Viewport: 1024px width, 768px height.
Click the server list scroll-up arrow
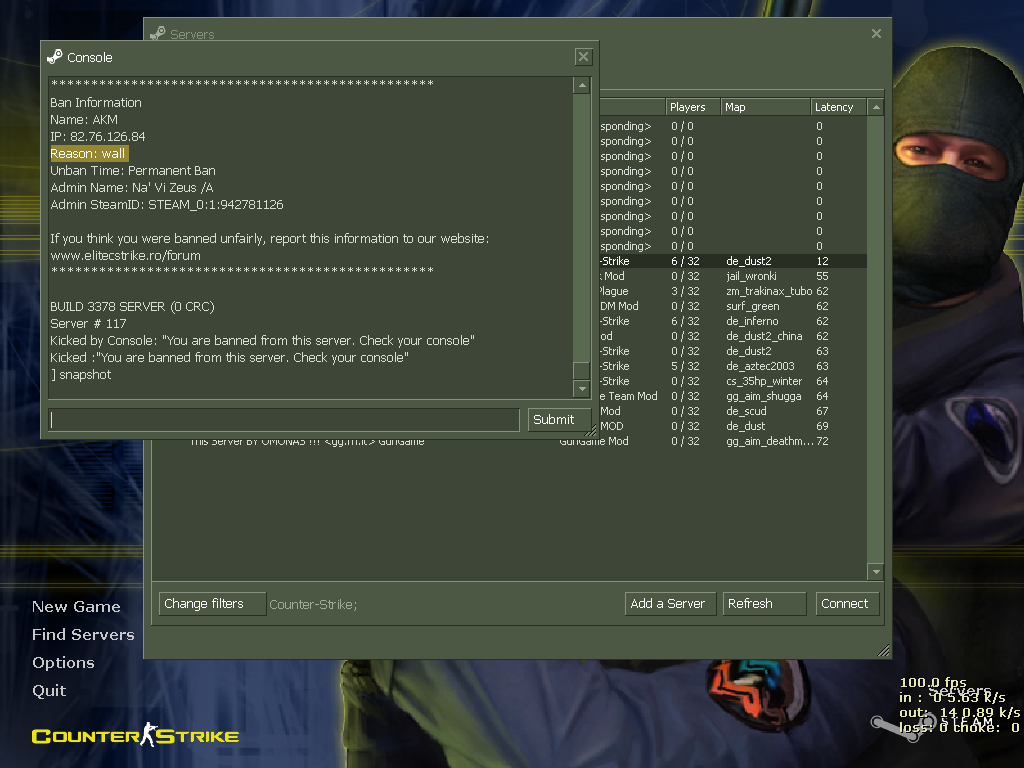point(876,107)
